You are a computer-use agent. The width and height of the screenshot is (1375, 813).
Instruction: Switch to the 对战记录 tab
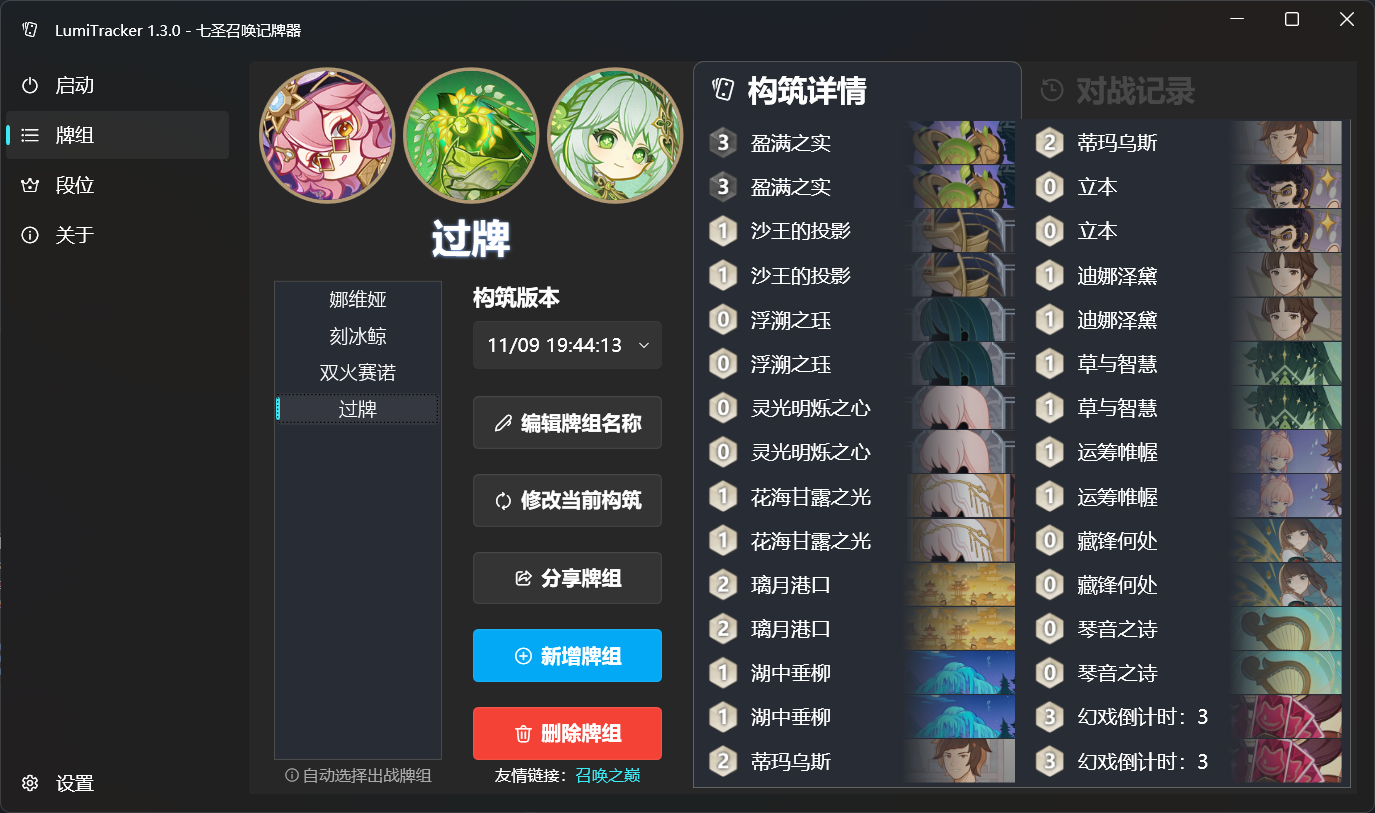pos(1188,91)
